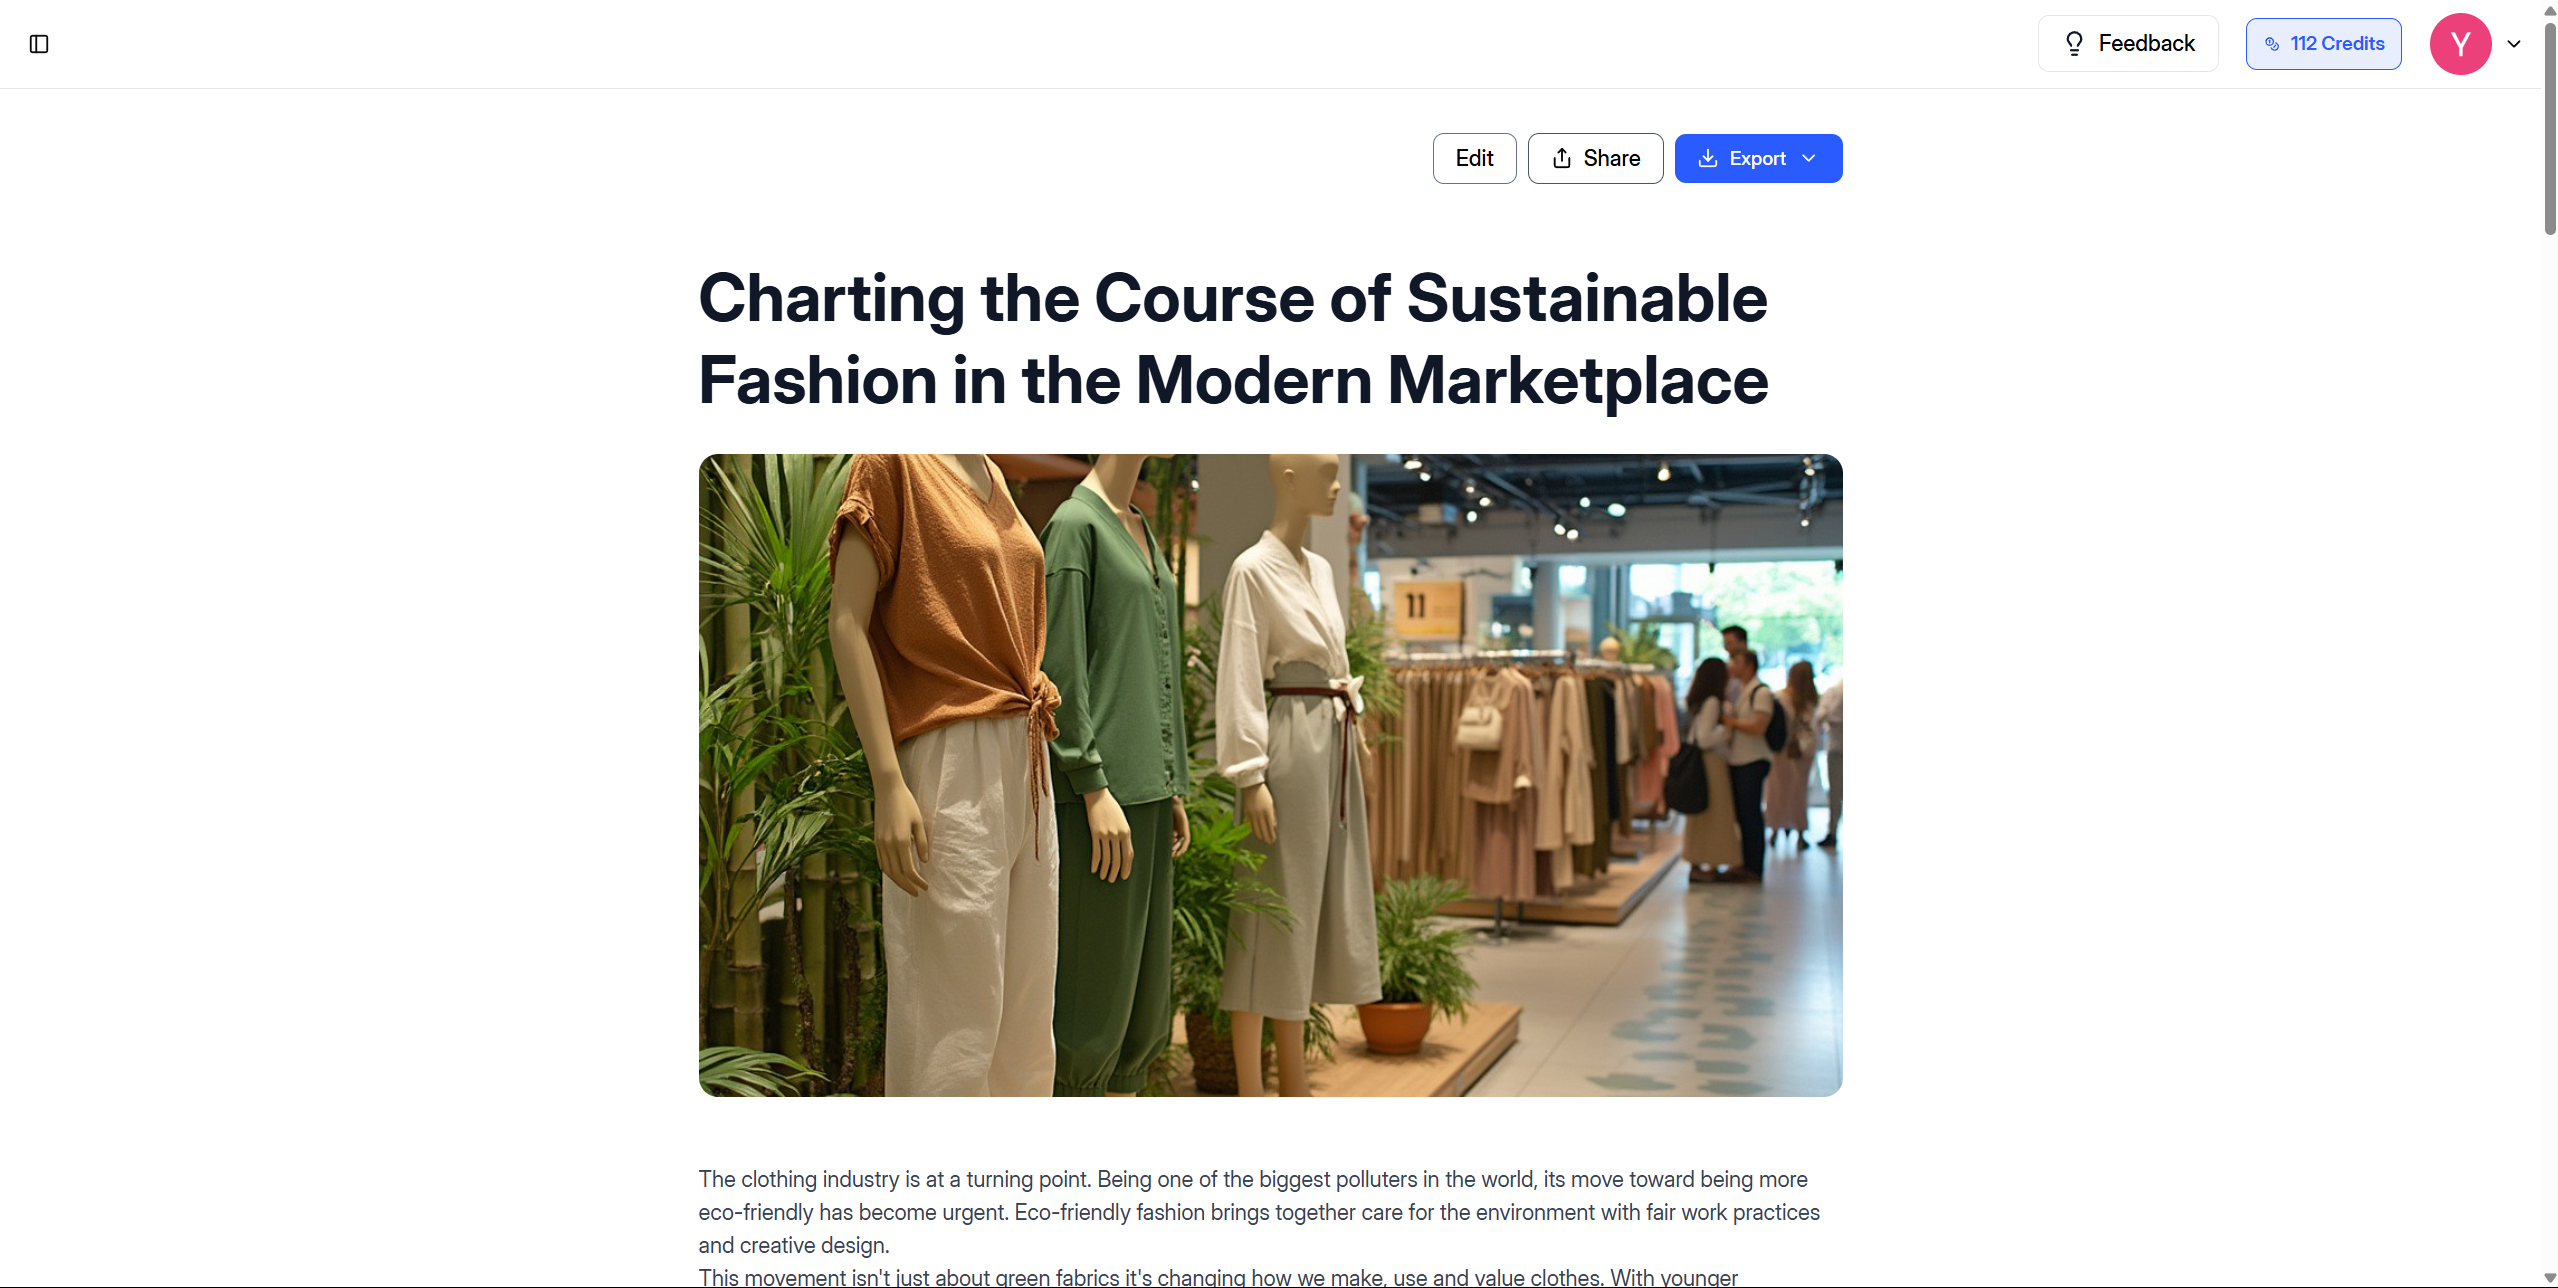Screen dimensions: 2558x1288
Task: Click the download icon in Export
Action: tap(1708, 158)
